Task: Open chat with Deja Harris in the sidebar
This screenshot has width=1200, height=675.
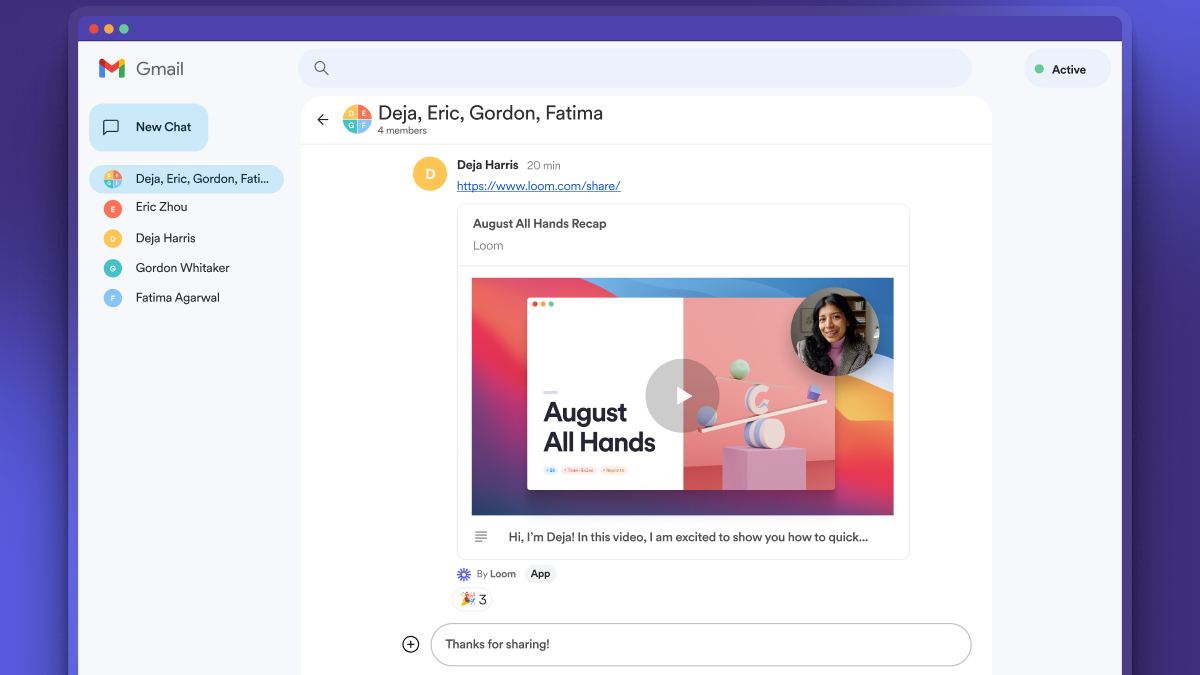Action: pyautogui.click(x=165, y=238)
